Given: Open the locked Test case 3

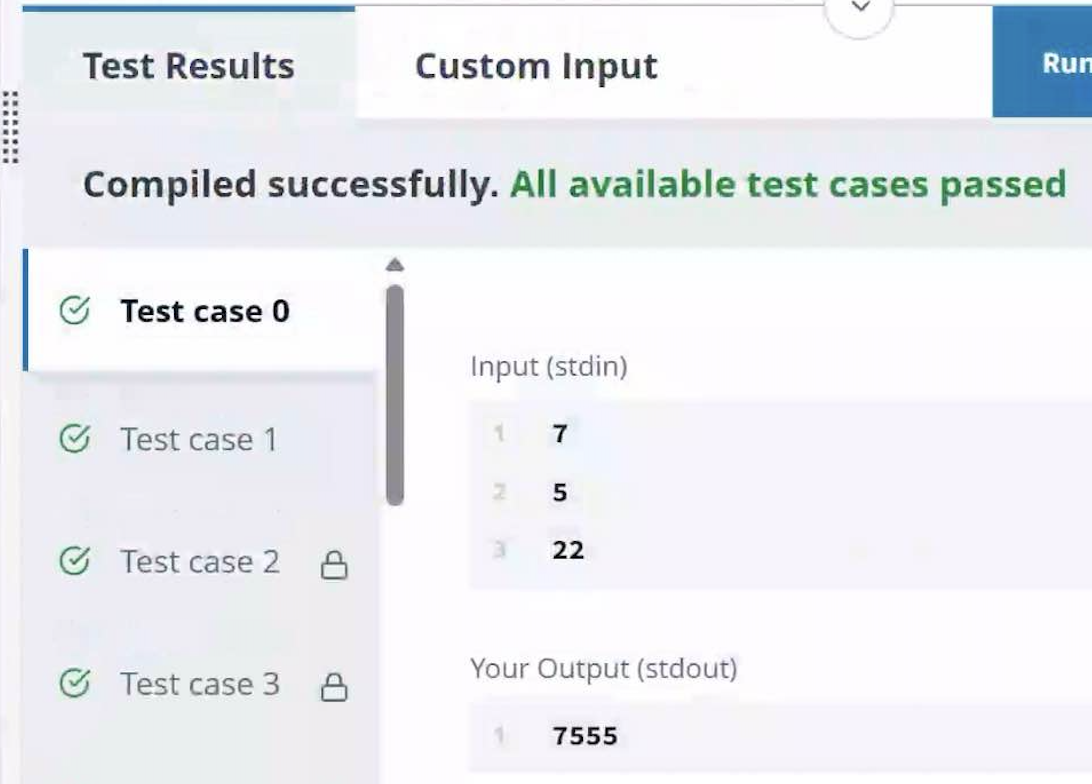Looking at the screenshot, I should coord(201,684).
